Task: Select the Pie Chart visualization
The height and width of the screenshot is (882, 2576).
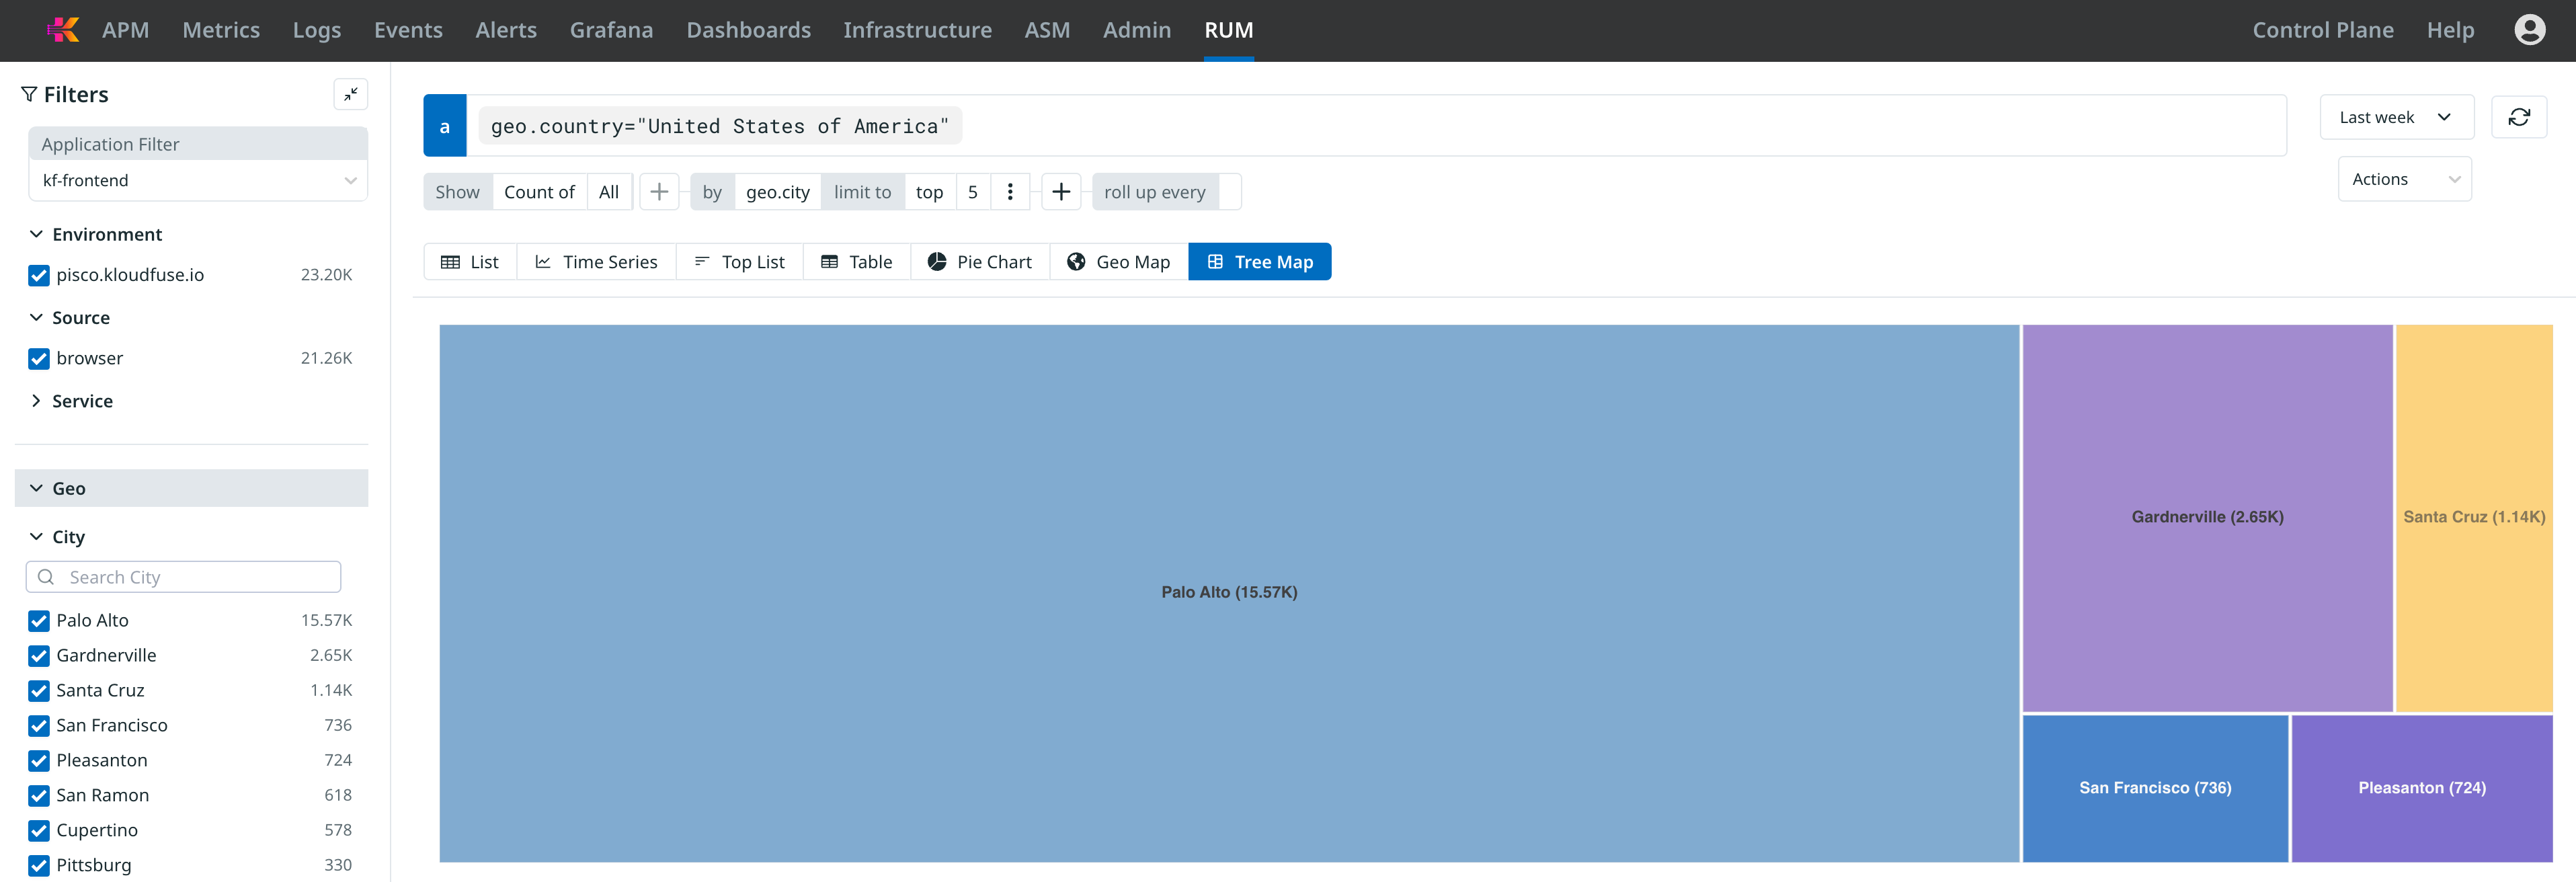Action: (x=980, y=262)
